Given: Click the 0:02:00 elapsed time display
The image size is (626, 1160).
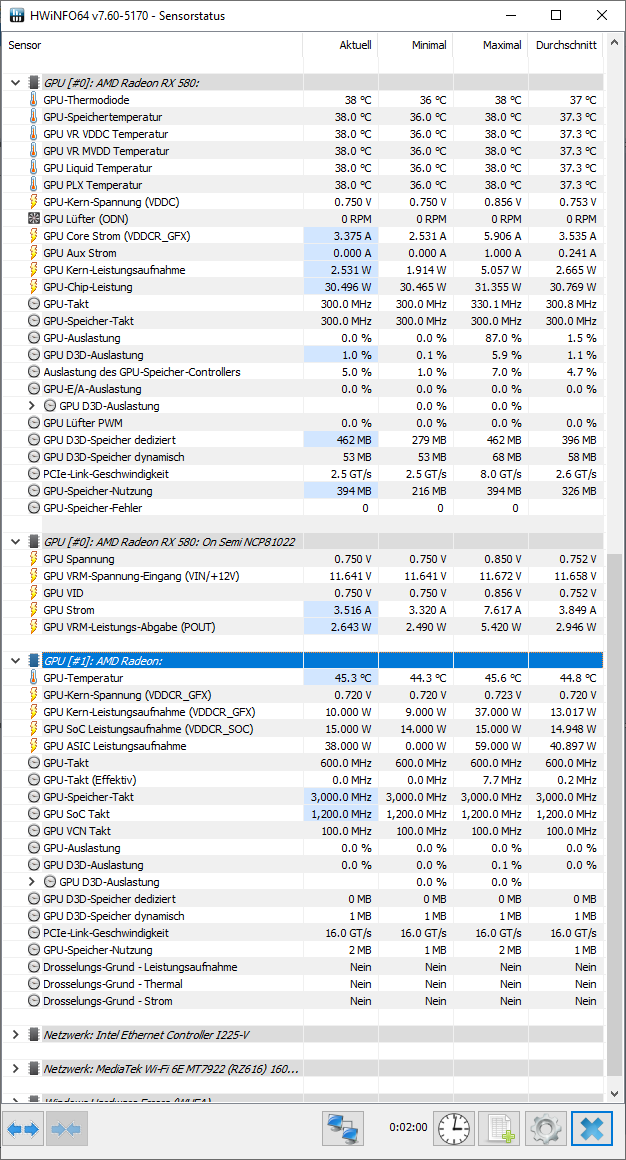Looking at the screenshot, I should [x=408, y=1127].
